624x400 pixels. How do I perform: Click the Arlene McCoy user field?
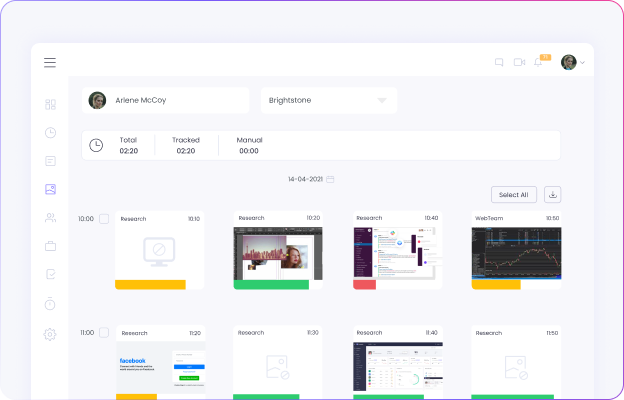point(166,100)
